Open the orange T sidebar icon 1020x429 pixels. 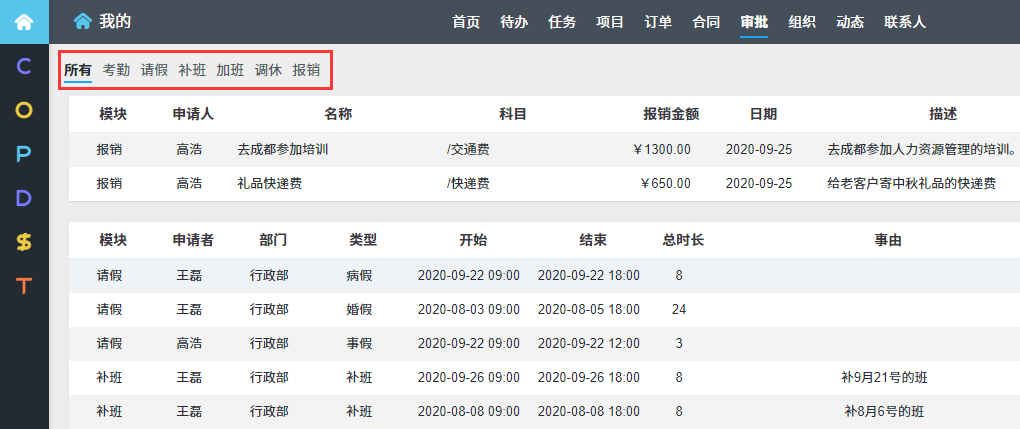(24, 286)
